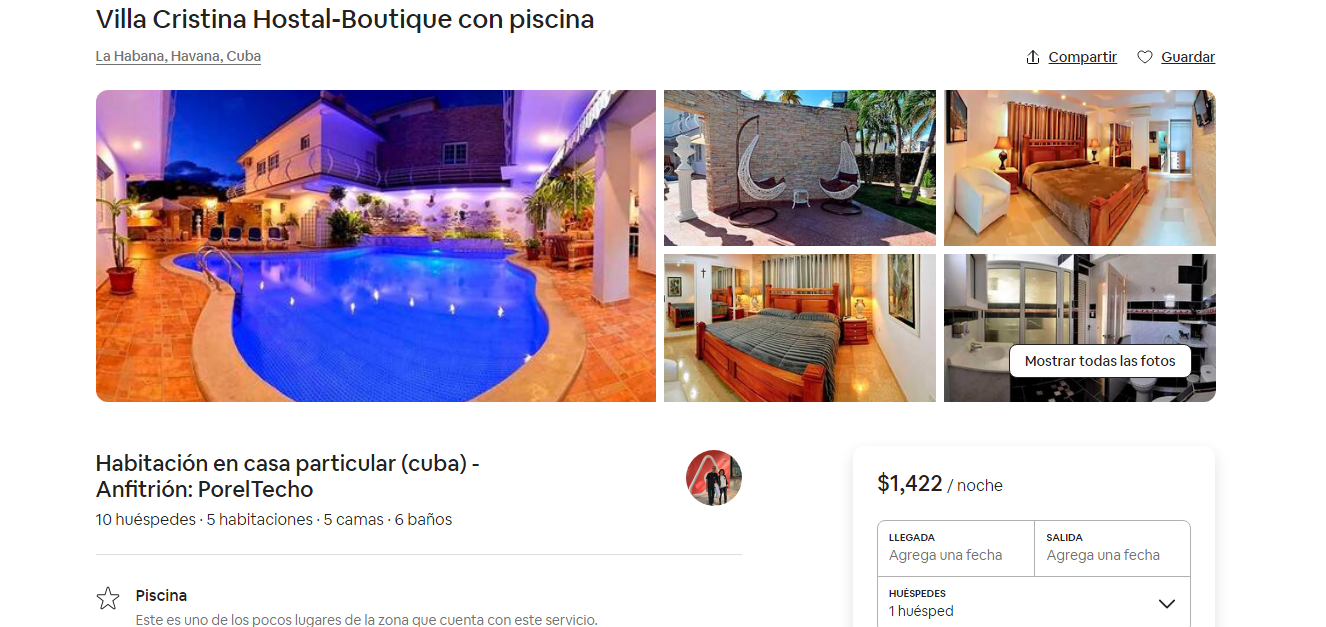The height and width of the screenshot is (627, 1326).
Task: Open the Huéspedes 1 huésped selector
Action: 1034,602
